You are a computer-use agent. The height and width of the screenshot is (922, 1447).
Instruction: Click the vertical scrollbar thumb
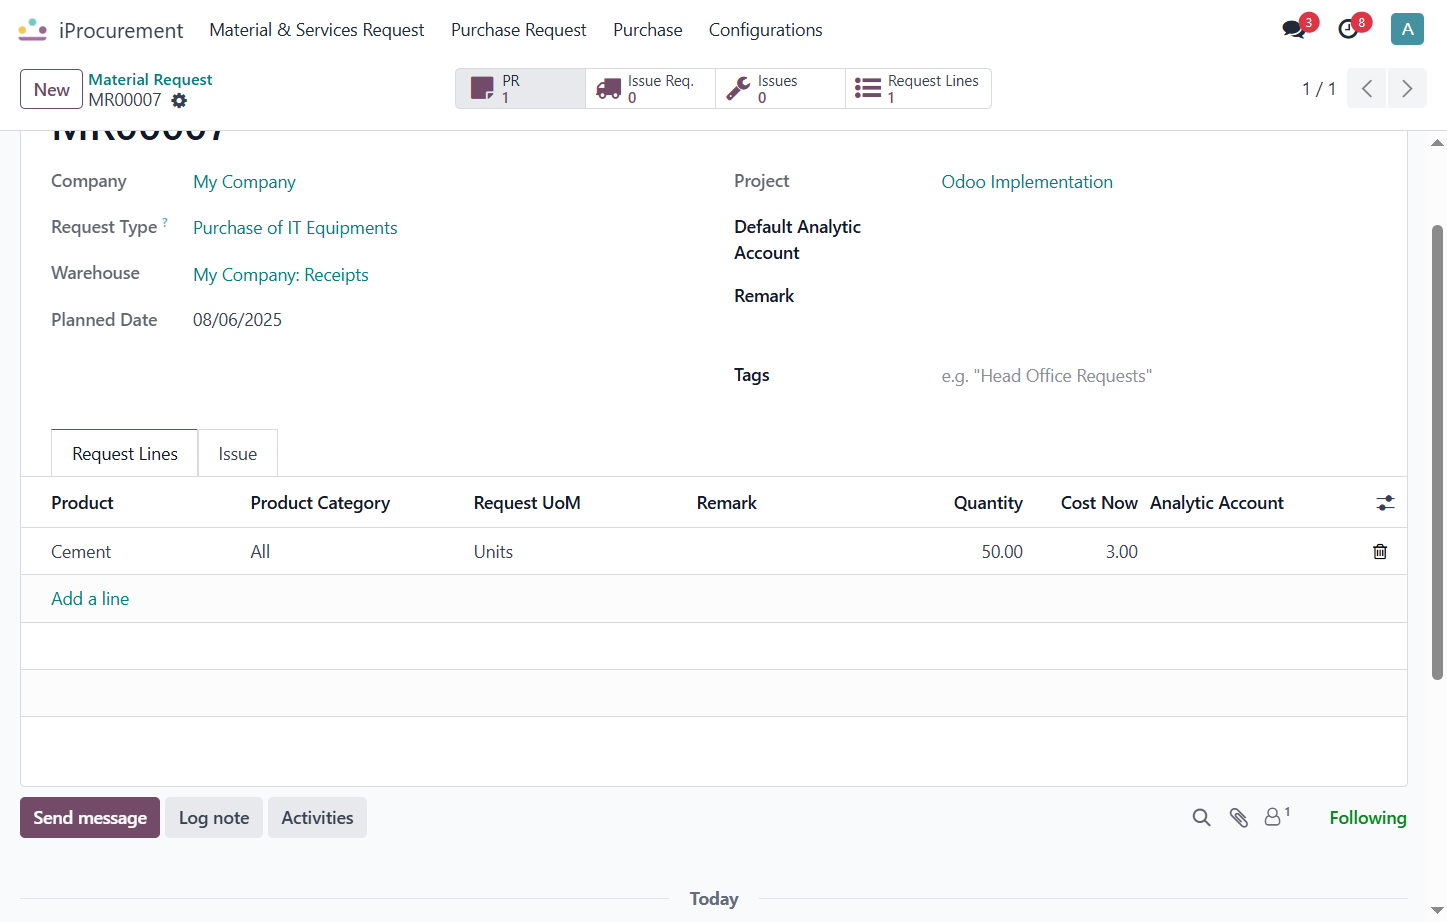[x=1437, y=452]
